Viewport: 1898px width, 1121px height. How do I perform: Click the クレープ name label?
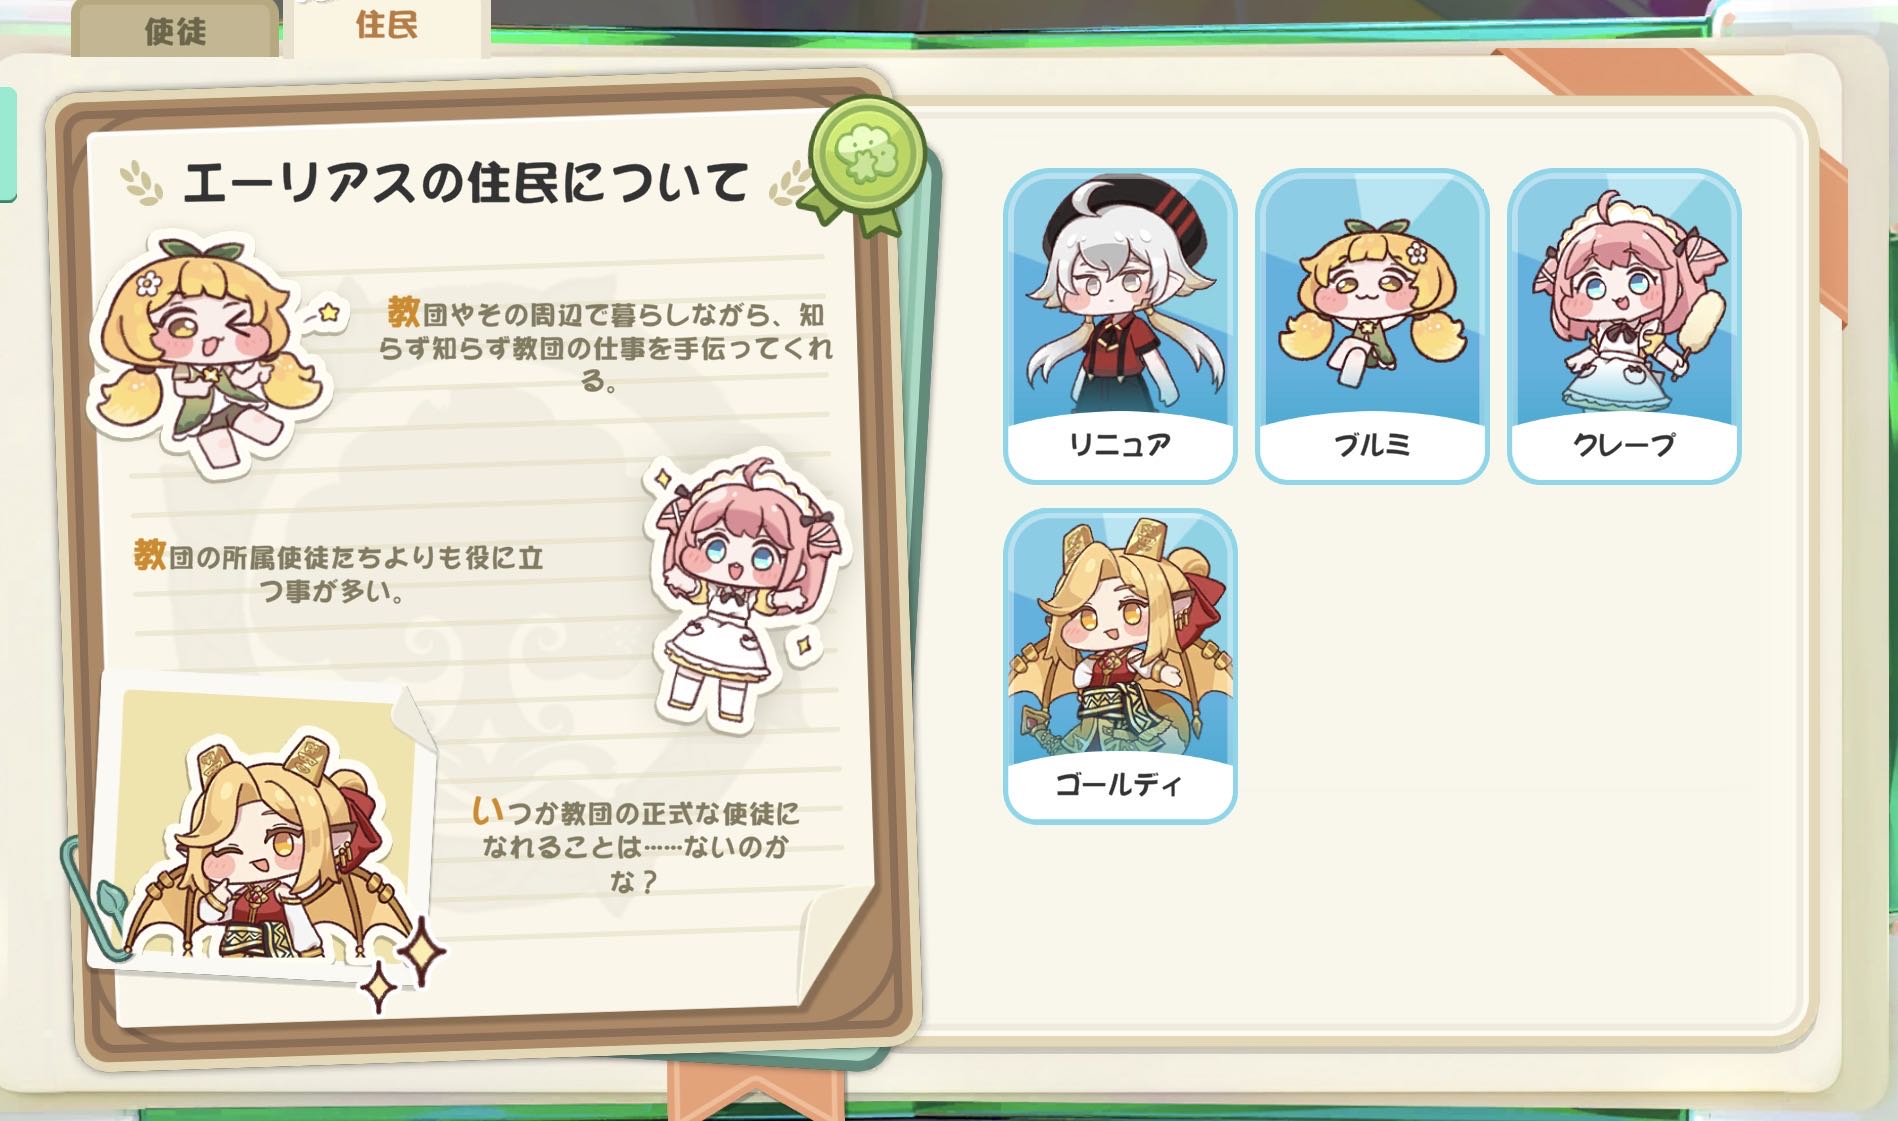click(1624, 445)
